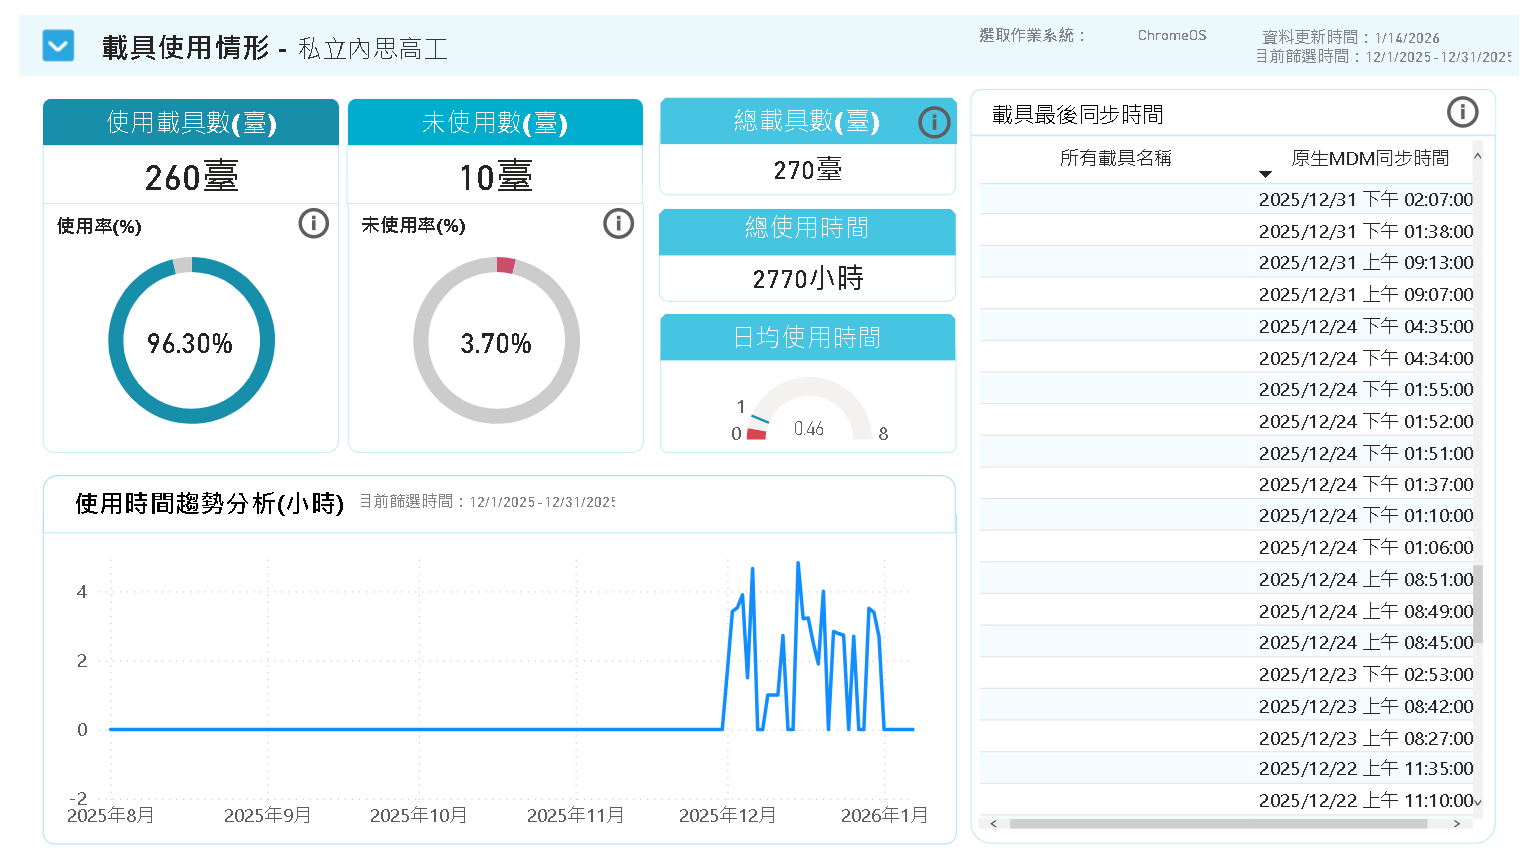Screen dimensions: 1529x854
Task: Click sort arrow above 原生MDM同步時間 column
Action: 1265,174
